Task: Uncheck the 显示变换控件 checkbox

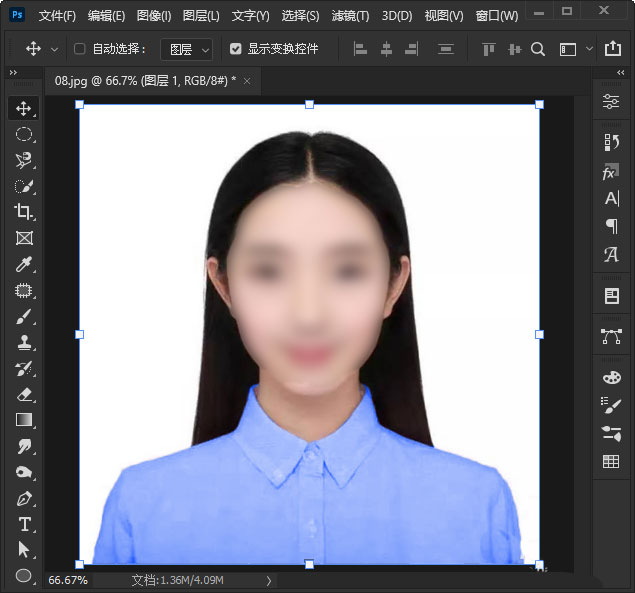Action: click(235, 49)
